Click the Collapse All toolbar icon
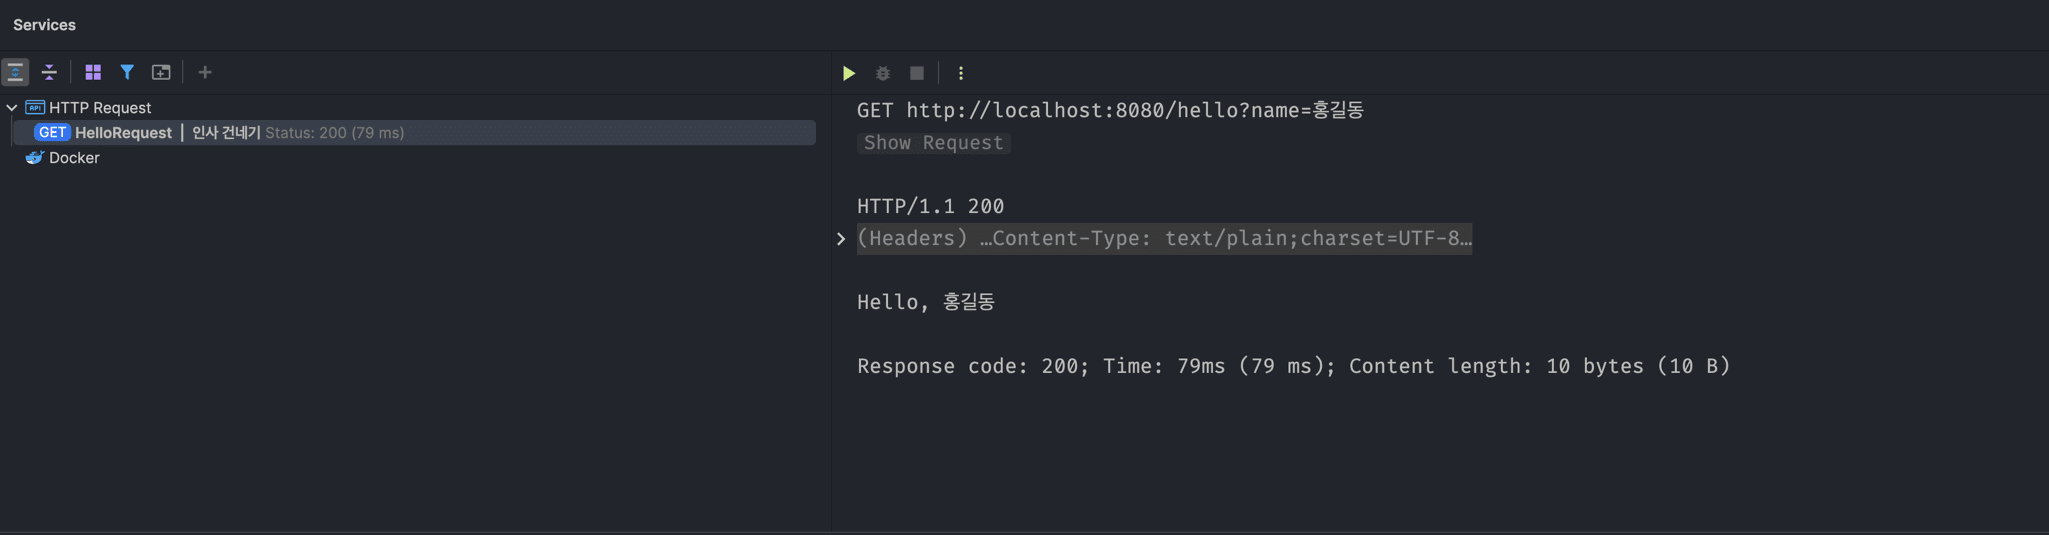 click(49, 72)
